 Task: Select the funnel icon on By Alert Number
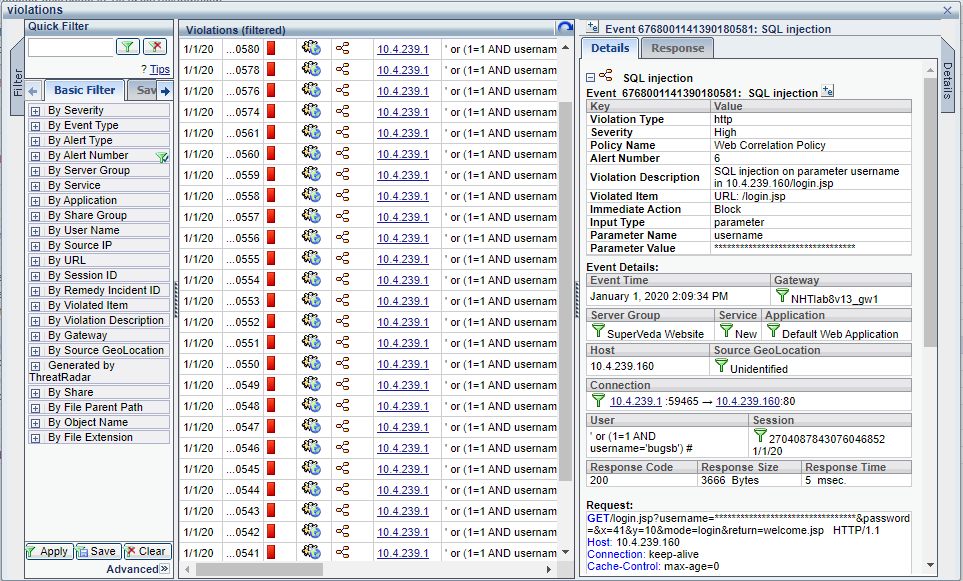(x=163, y=156)
